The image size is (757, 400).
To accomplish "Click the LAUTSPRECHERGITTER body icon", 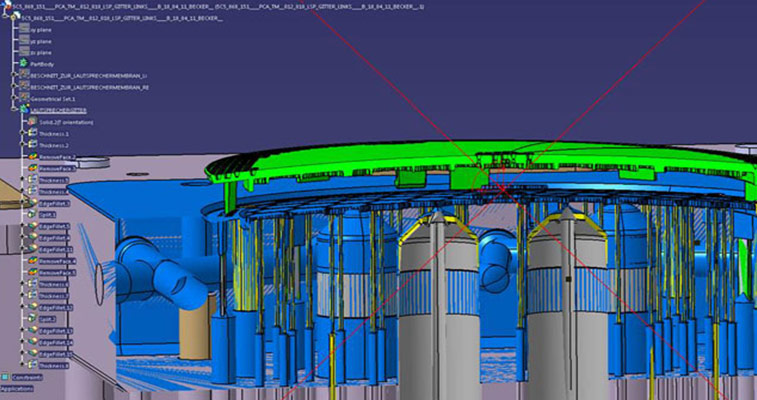I will click(24, 109).
